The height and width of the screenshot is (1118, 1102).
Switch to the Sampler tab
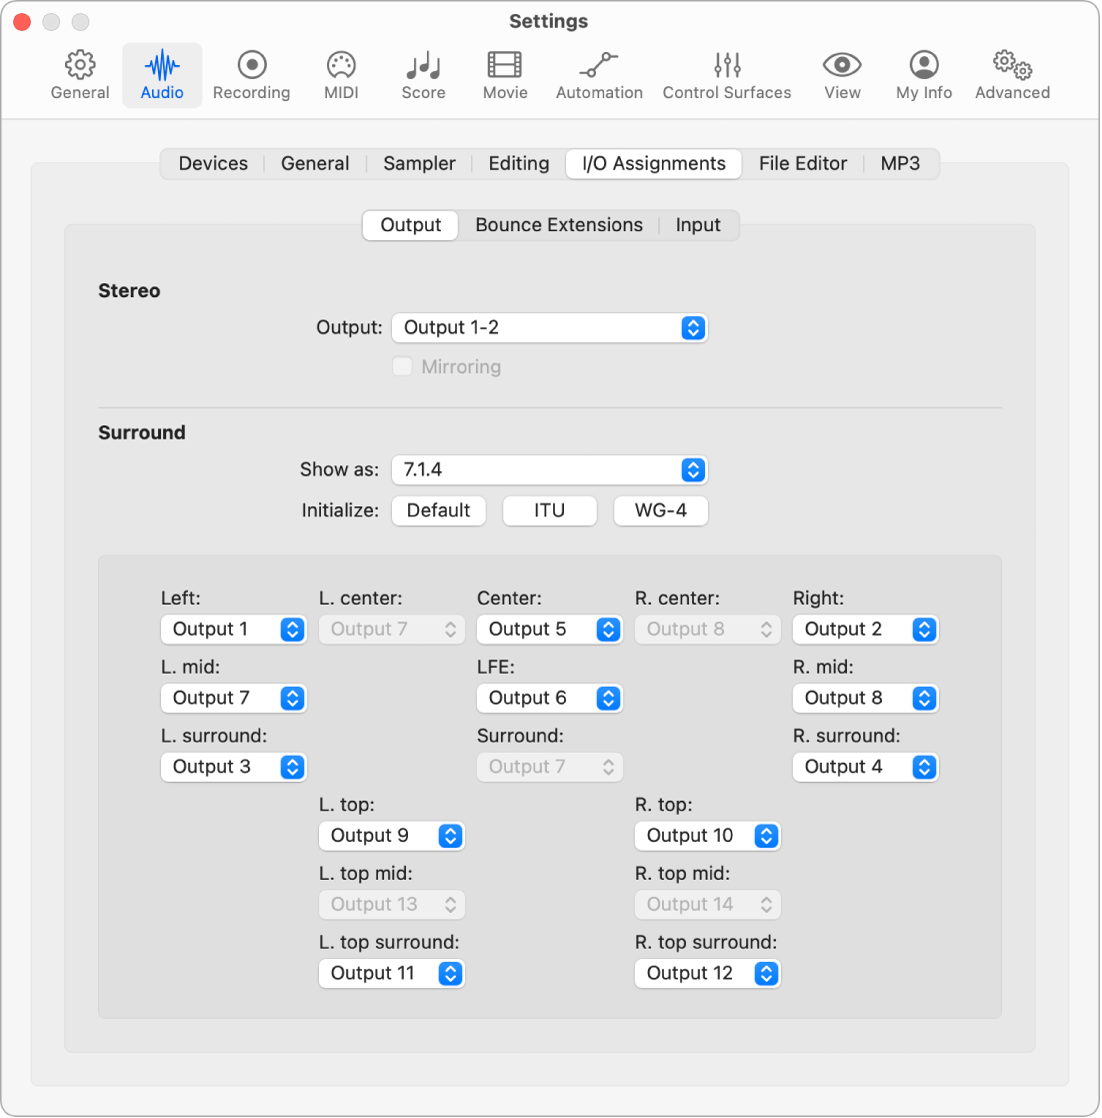pos(419,164)
